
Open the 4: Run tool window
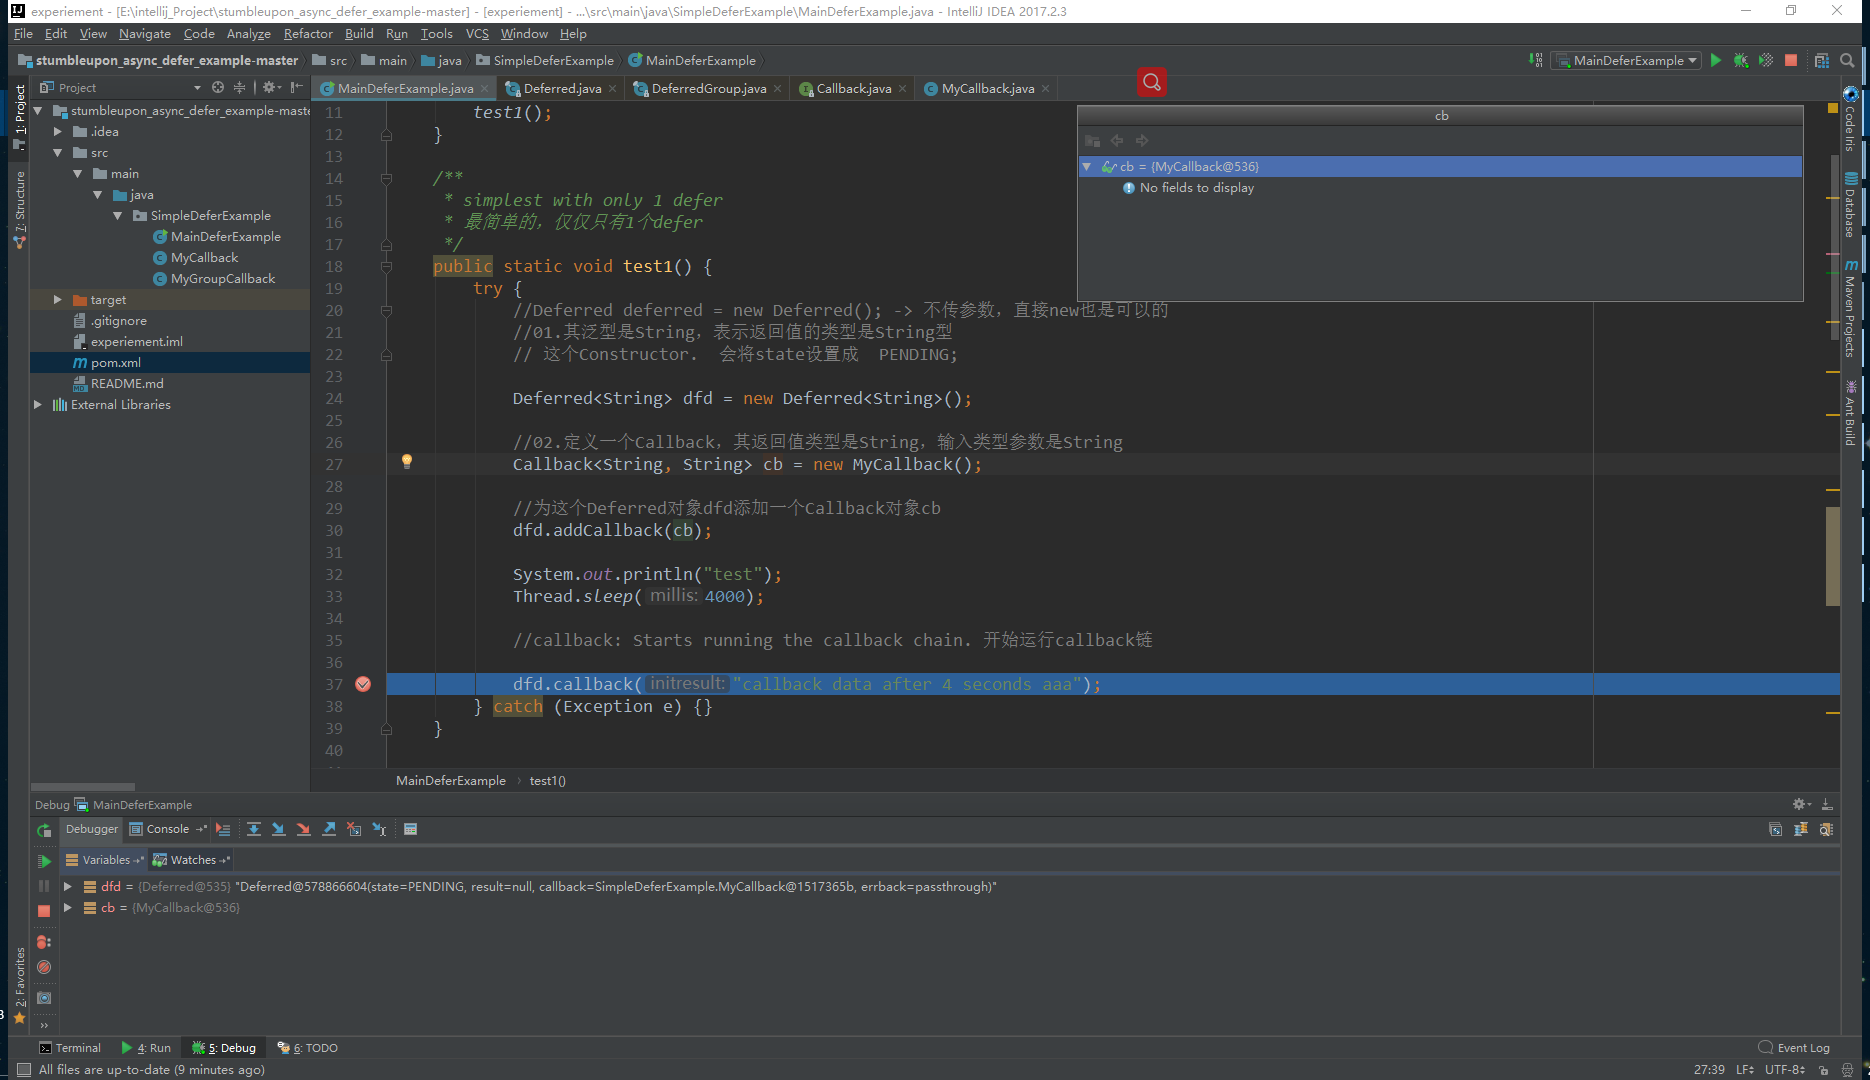[146, 1048]
